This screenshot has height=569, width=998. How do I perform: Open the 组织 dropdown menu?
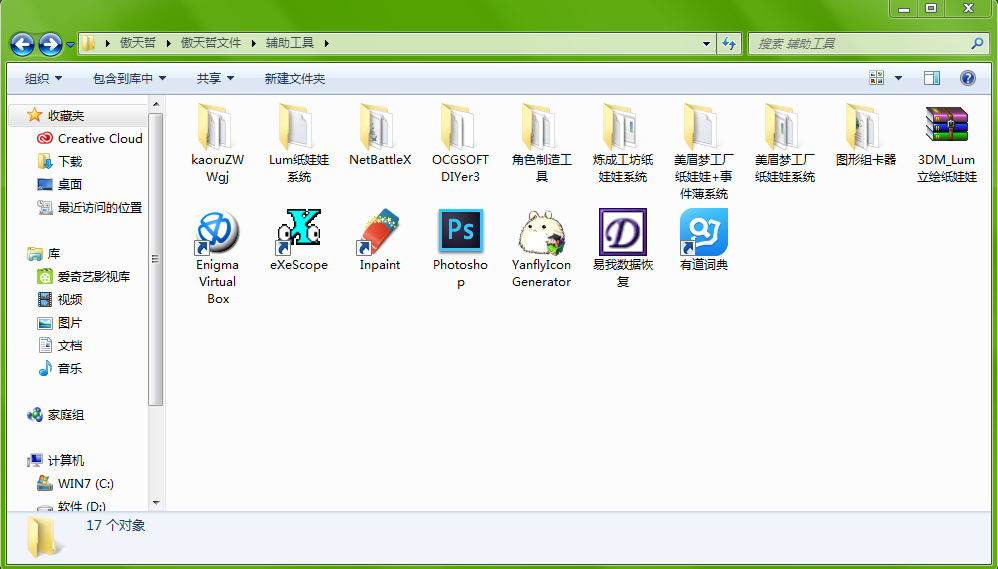43,78
